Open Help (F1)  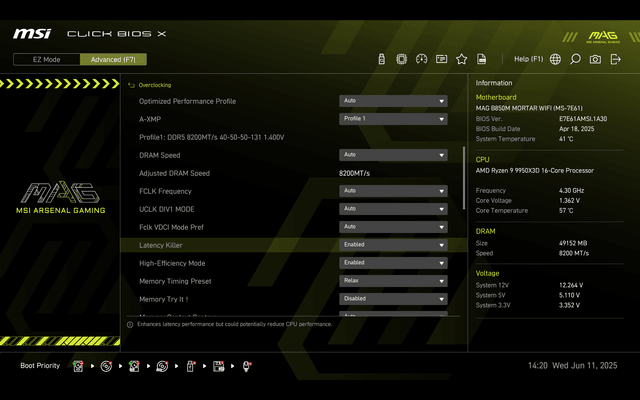pyautogui.click(x=528, y=59)
